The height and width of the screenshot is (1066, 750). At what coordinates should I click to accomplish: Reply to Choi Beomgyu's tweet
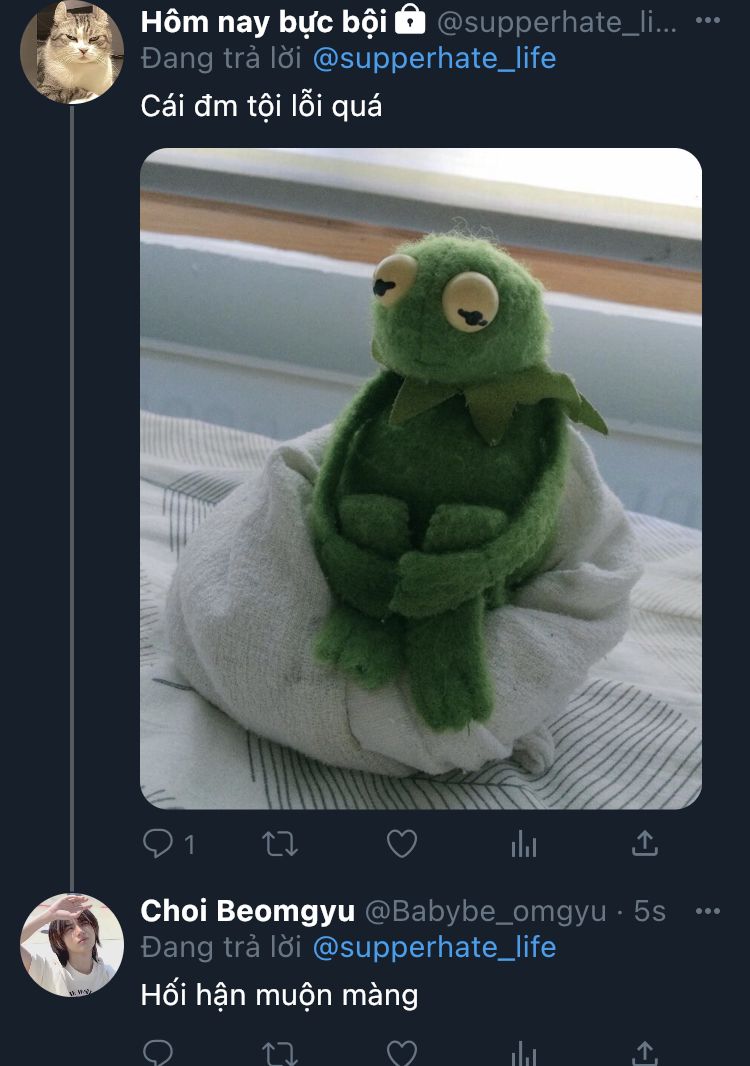[158, 1052]
